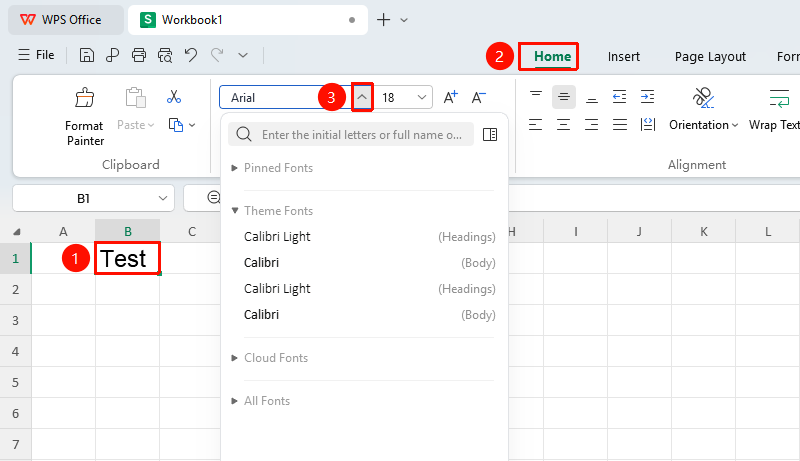Center text horizontally
This screenshot has width=800, height=461.
564,124
